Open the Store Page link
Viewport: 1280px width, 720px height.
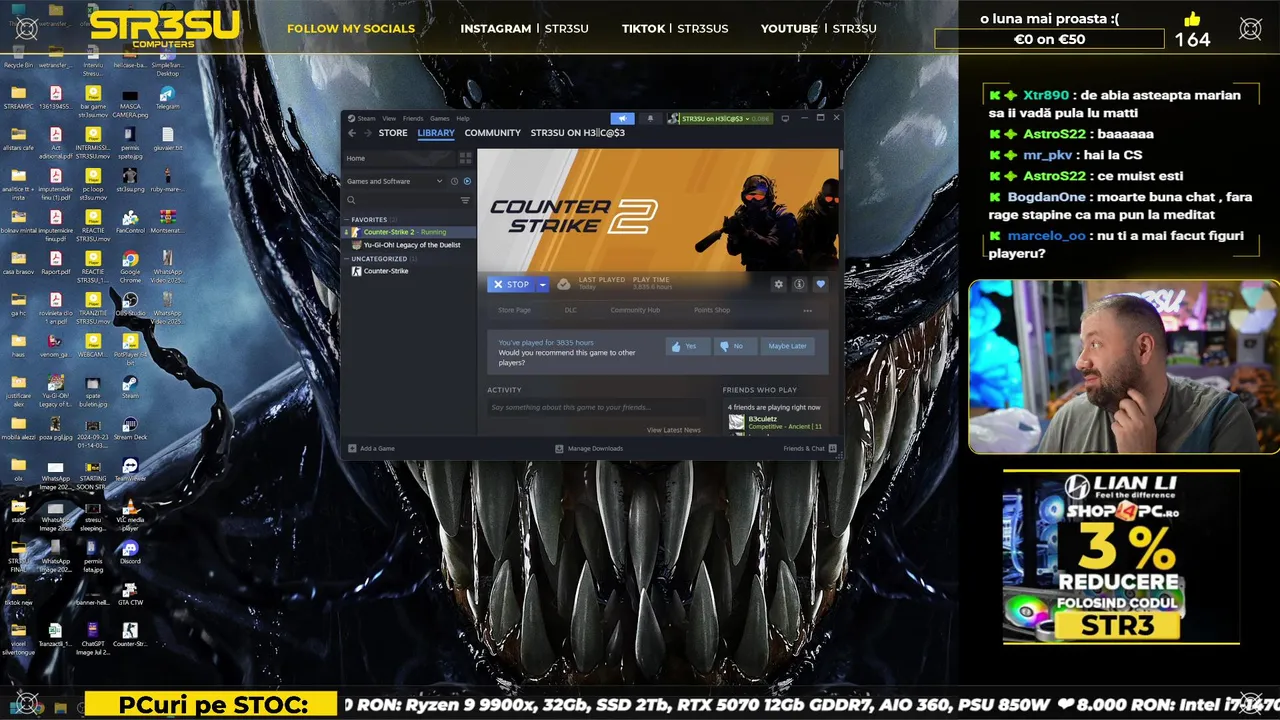[514, 310]
